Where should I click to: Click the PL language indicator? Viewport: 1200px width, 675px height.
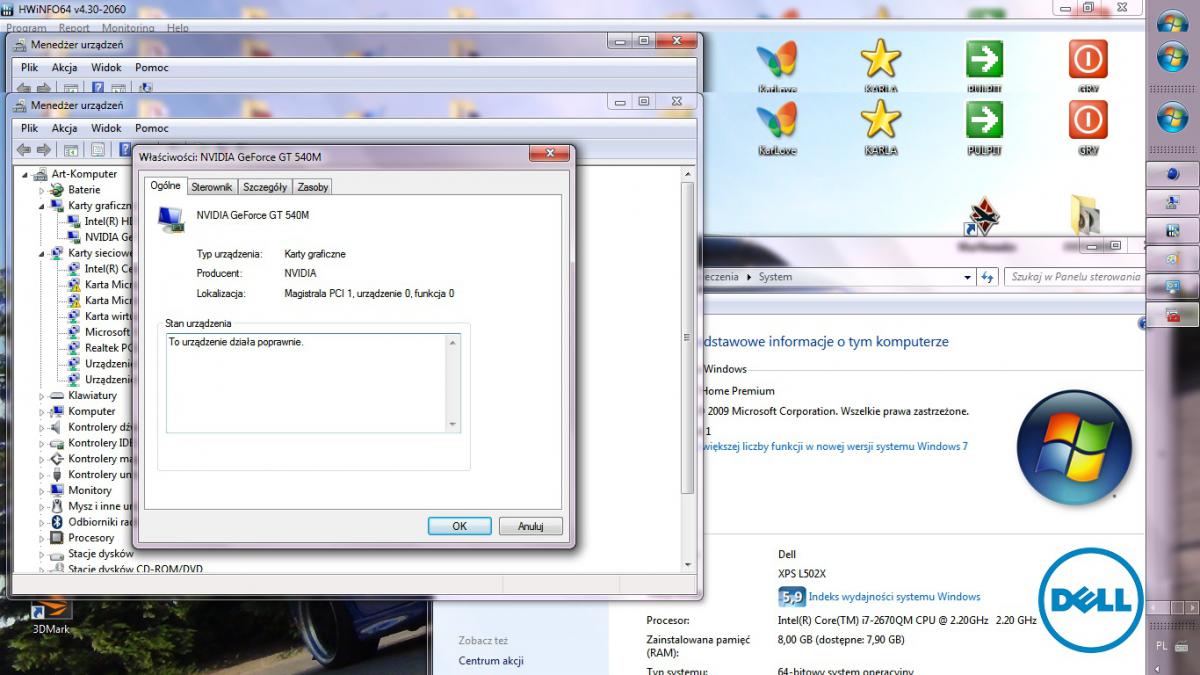click(x=1161, y=646)
